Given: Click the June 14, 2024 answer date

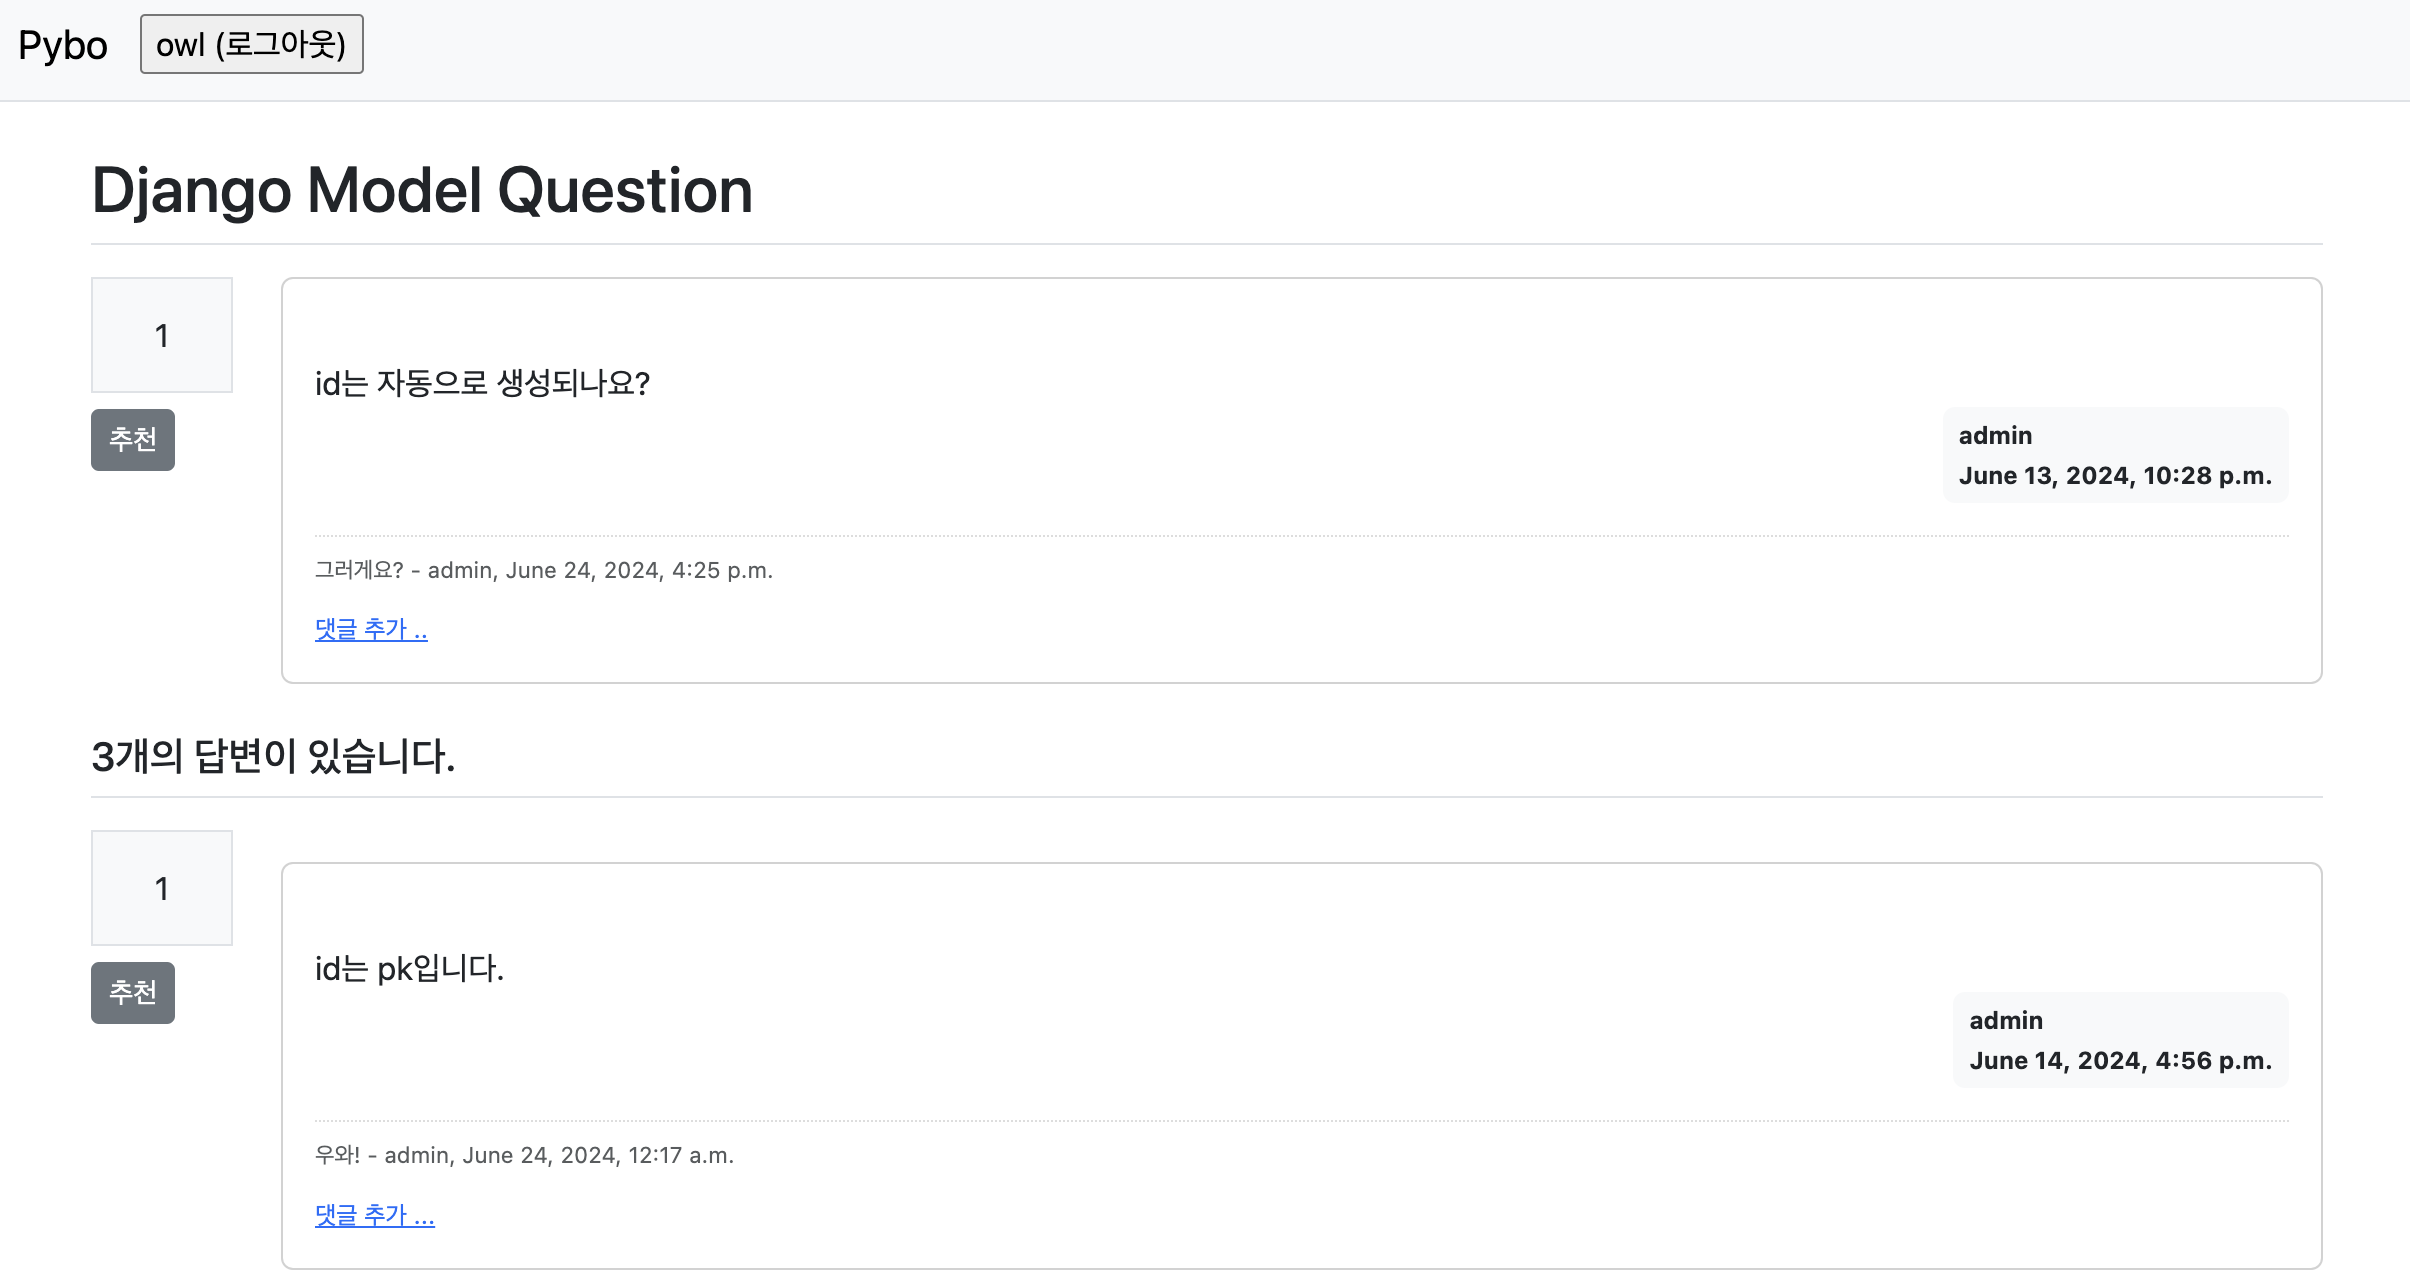Looking at the screenshot, I should pos(2120,1061).
